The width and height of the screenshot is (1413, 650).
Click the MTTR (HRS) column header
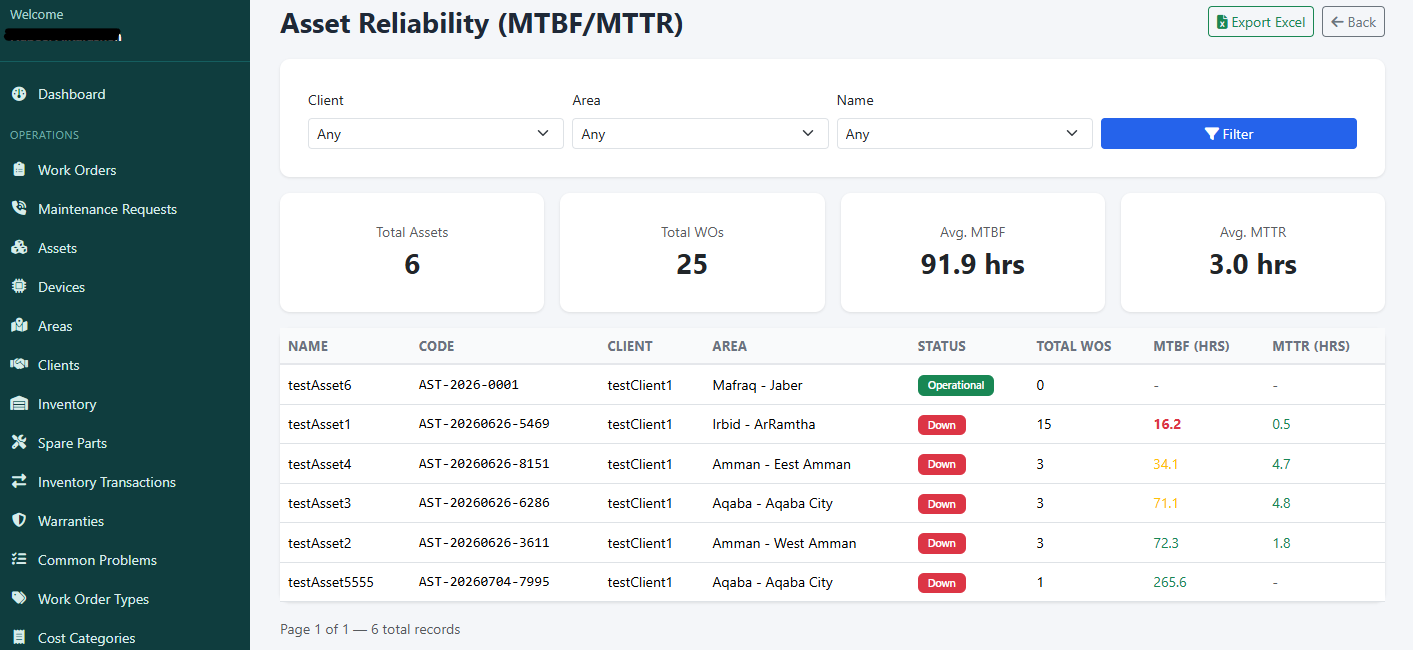[1311, 346]
